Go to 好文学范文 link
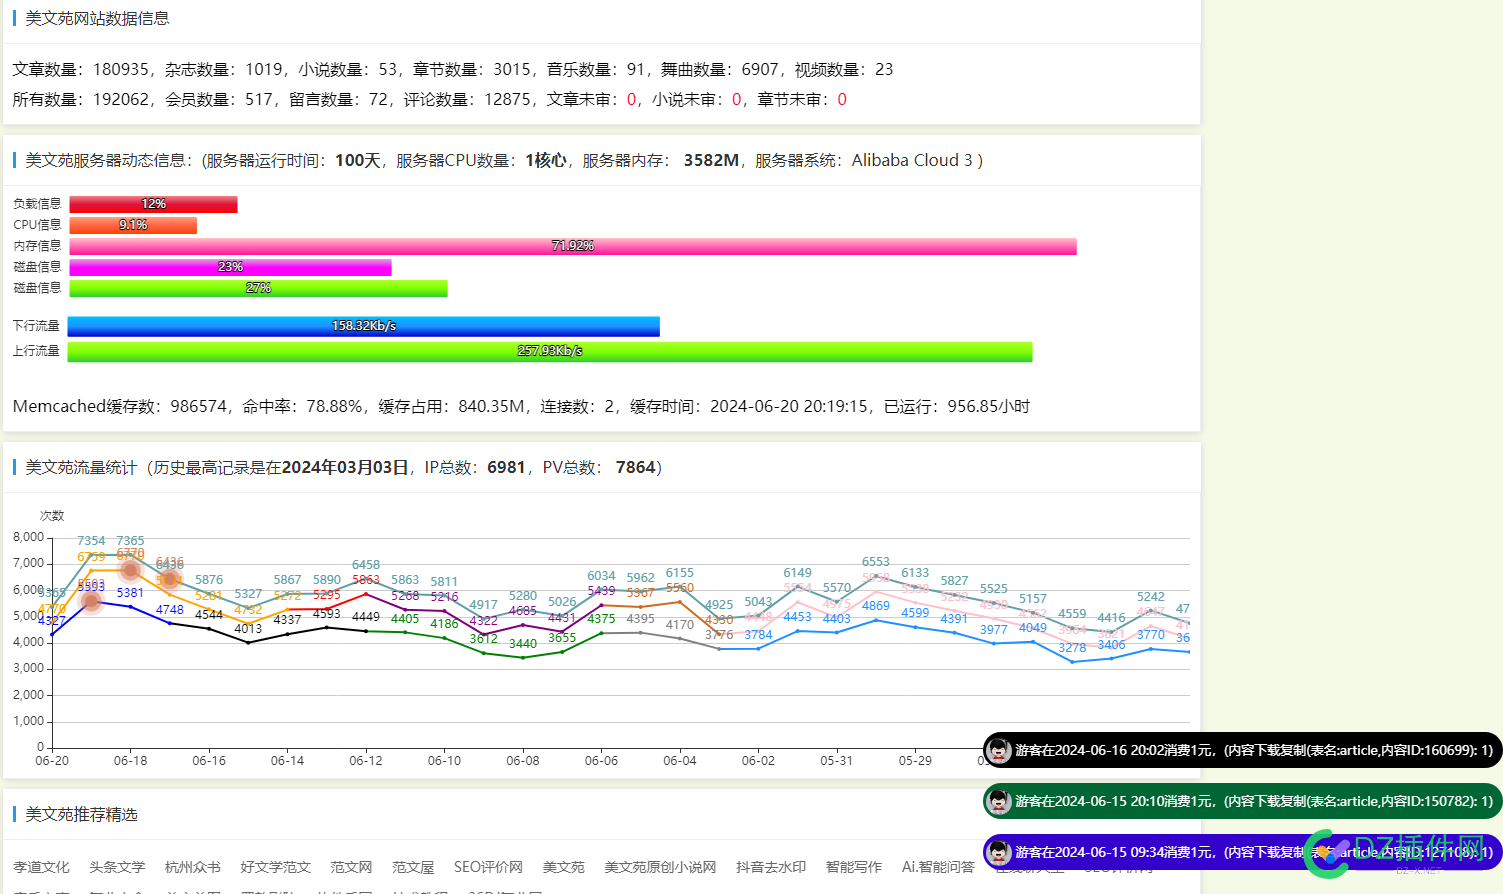The width and height of the screenshot is (1503, 894). pyautogui.click(x=276, y=867)
